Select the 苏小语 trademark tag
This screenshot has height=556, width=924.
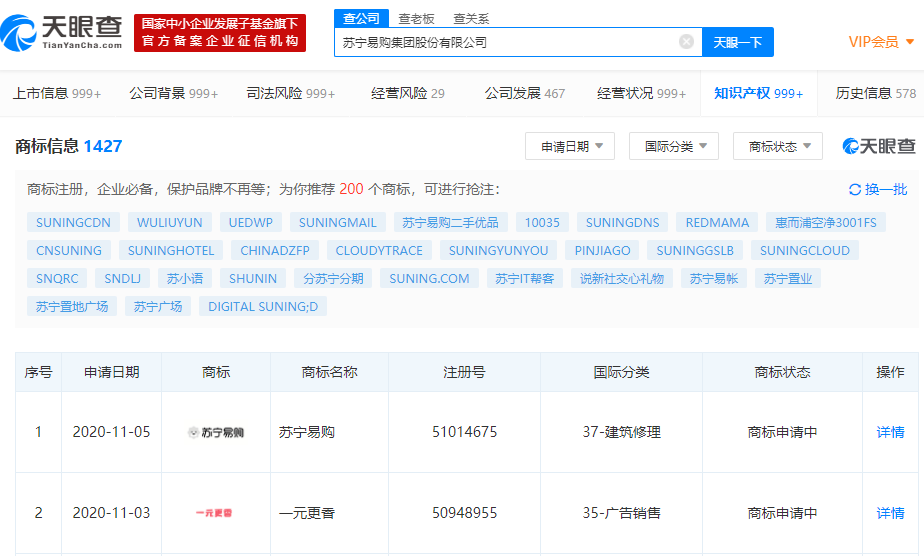point(185,279)
